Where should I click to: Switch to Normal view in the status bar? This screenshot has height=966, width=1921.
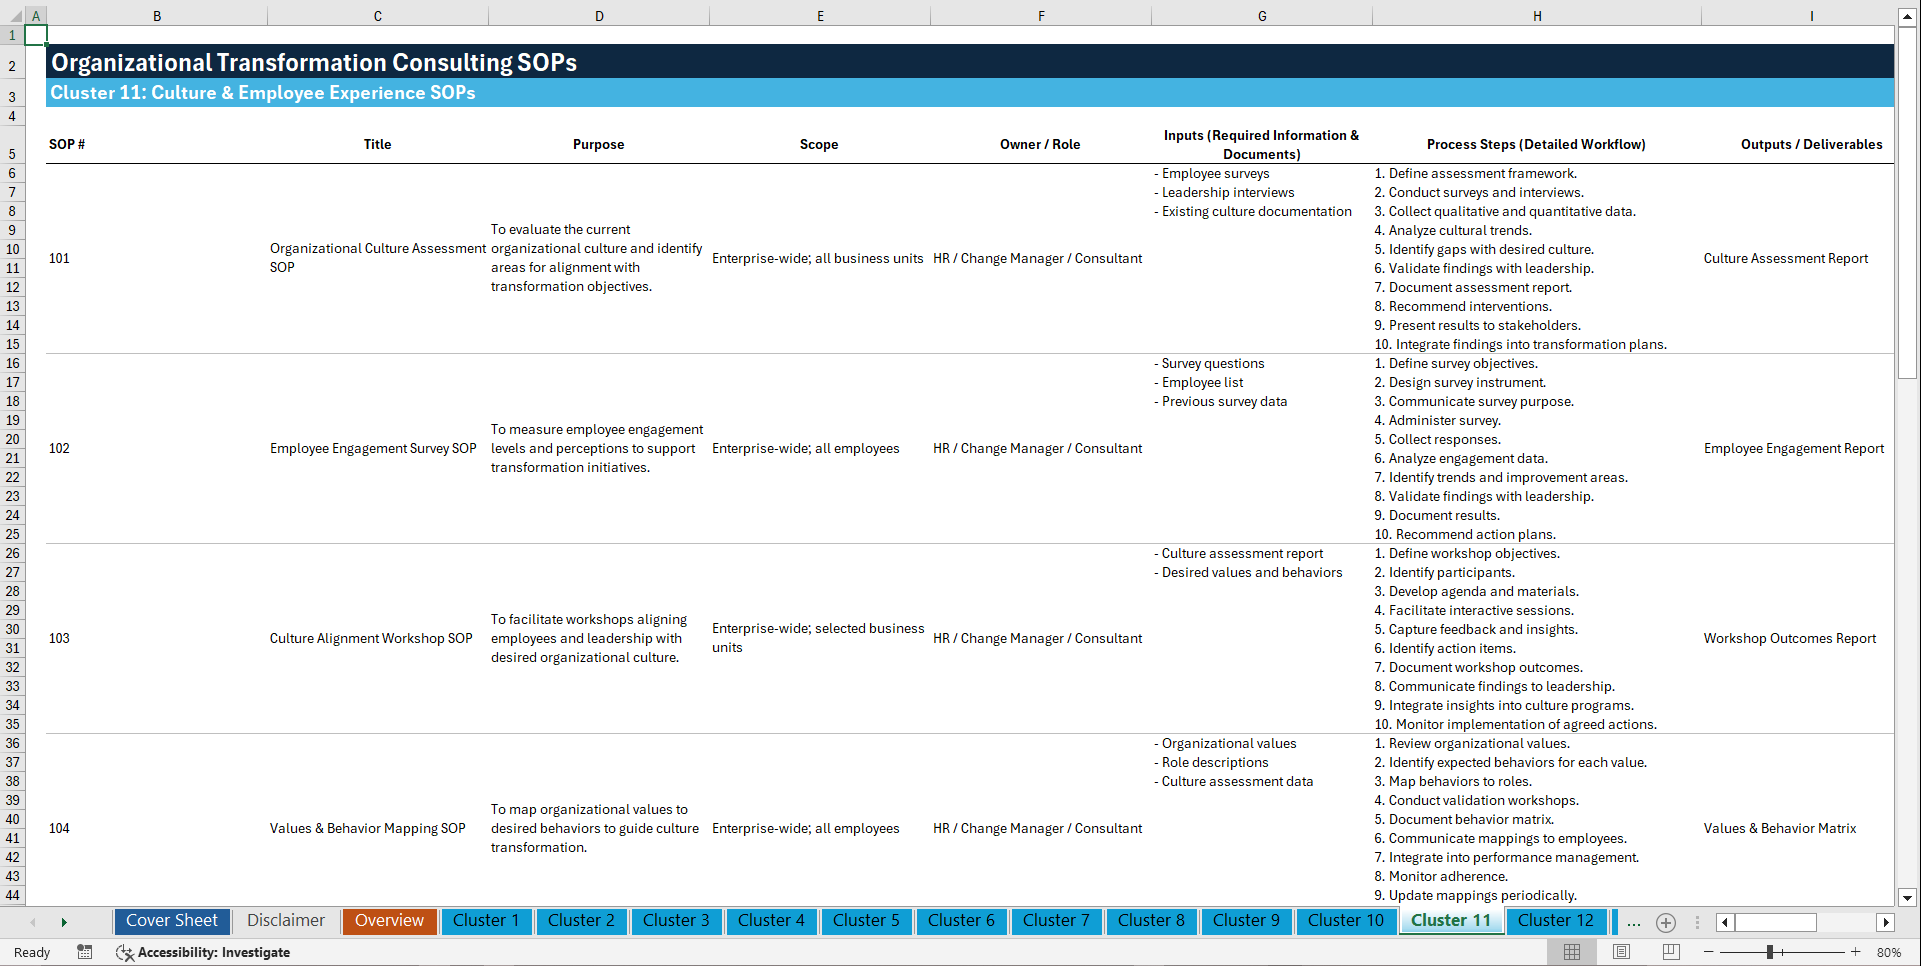(1572, 952)
